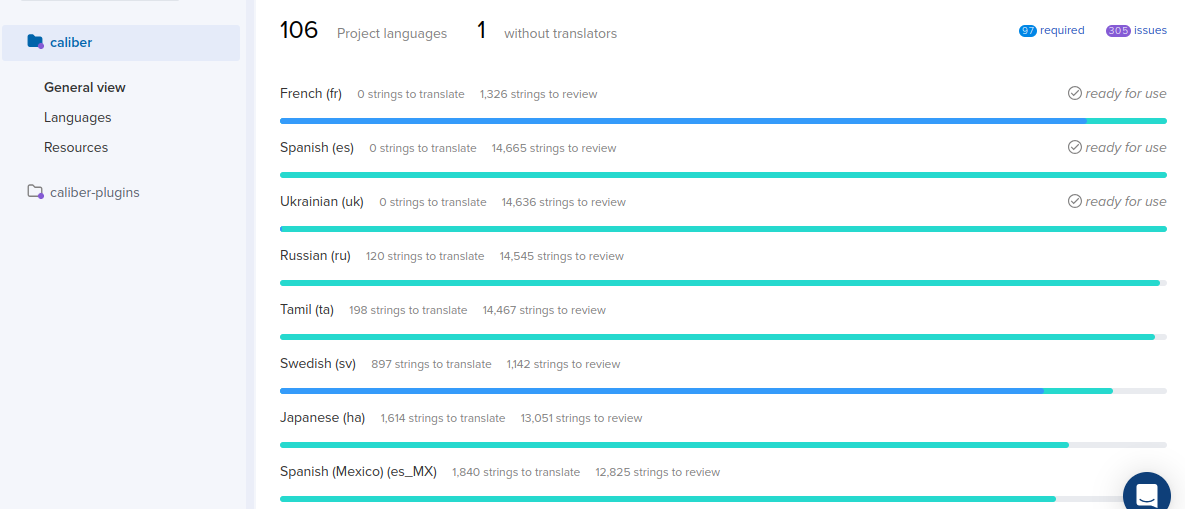Click the caliber-plugins folder icon

pos(35,192)
